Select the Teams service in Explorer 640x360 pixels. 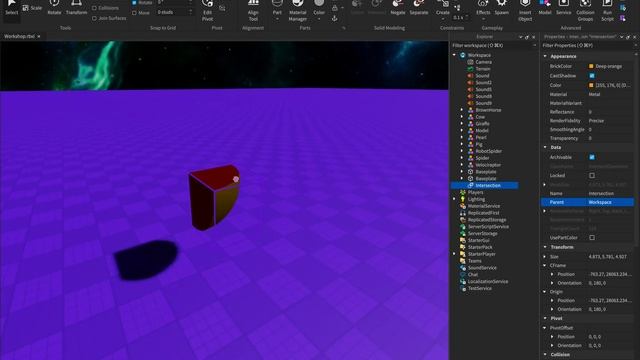tap(474, 261)
